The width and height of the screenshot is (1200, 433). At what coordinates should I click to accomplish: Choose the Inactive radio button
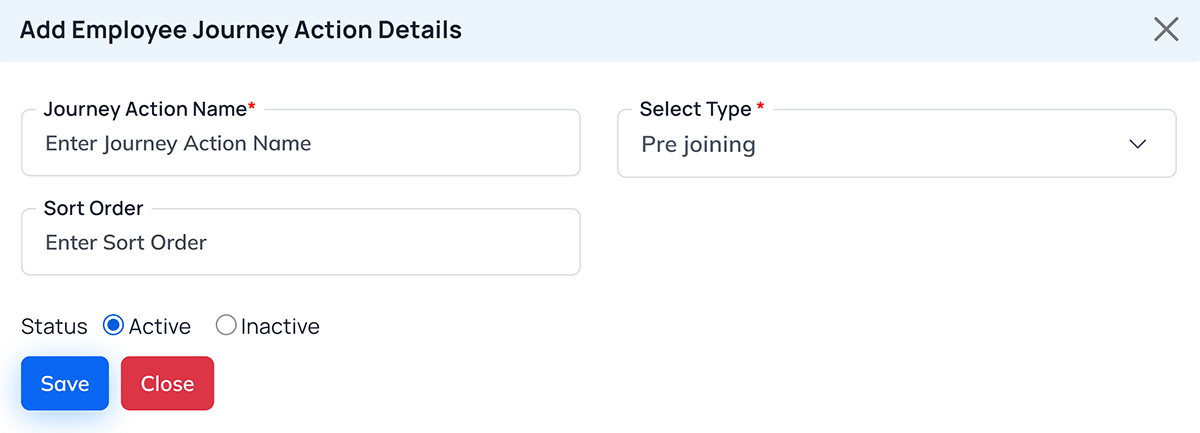[226, 325]
